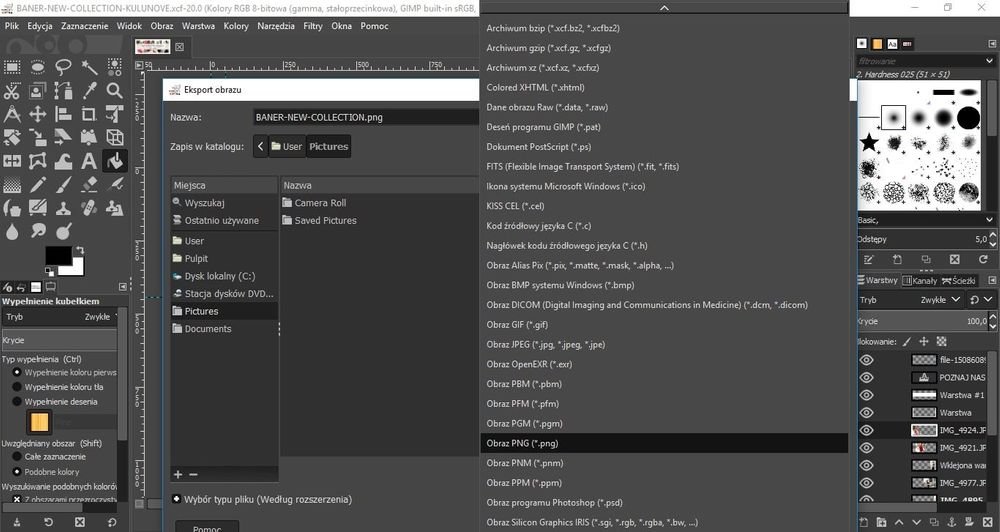The image size is (1000, 532).
Task: Switch to the Kanały tab
Action: (x=920, y=281)
